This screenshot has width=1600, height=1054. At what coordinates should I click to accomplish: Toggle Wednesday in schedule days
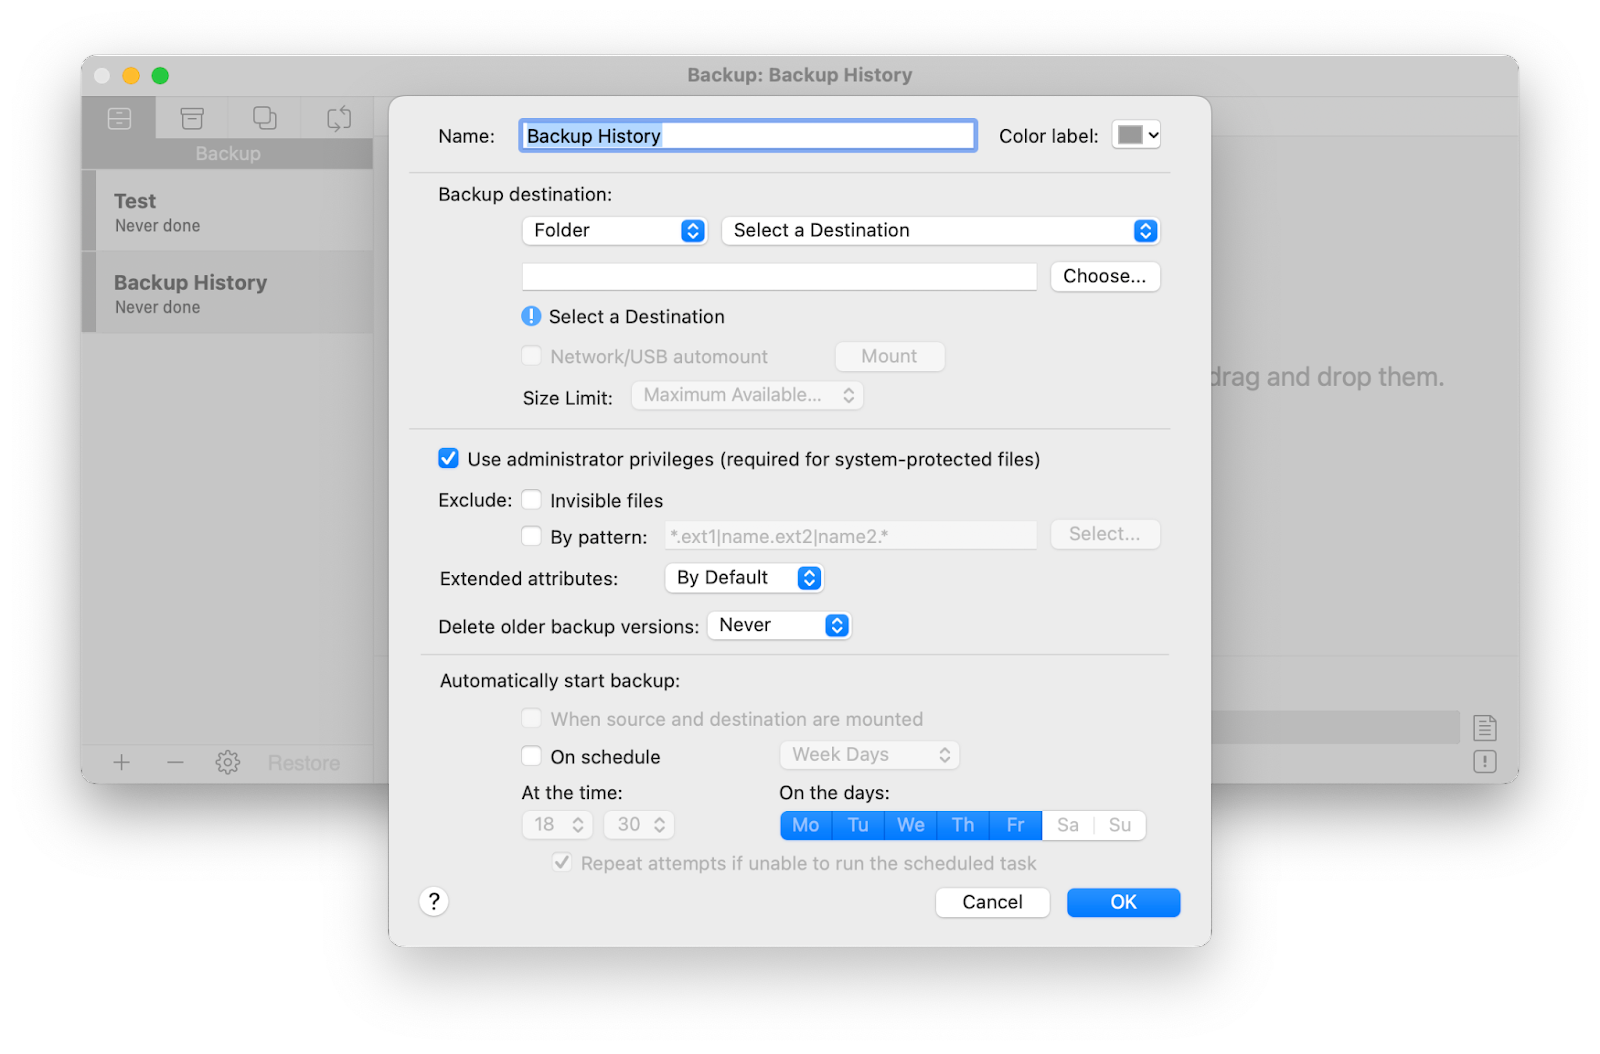(x=911, y=825)
